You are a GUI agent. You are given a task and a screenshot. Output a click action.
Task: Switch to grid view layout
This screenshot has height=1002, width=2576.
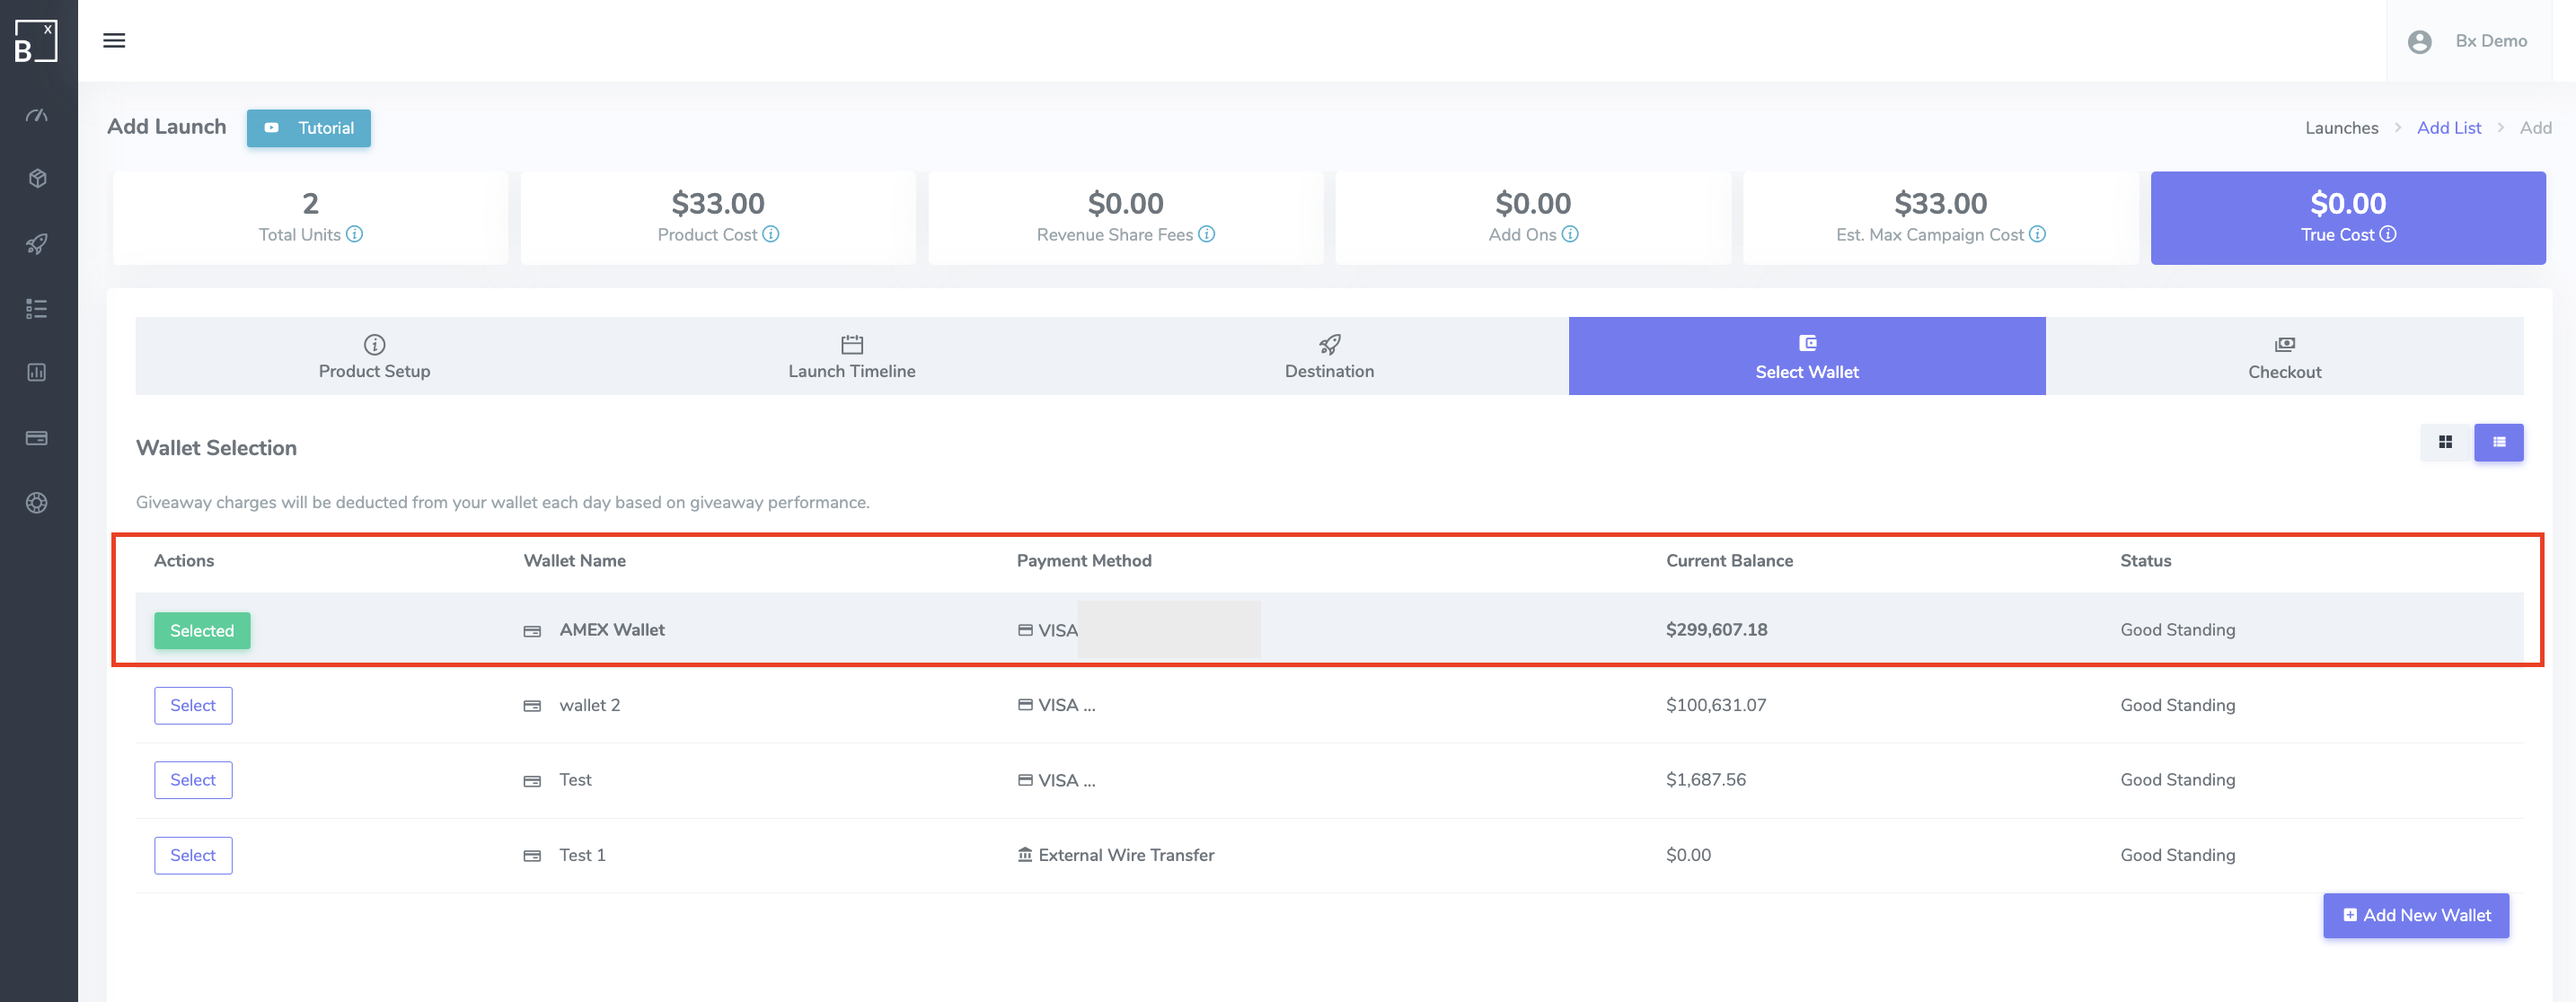pyautogui.click(x=2445, y=442)
